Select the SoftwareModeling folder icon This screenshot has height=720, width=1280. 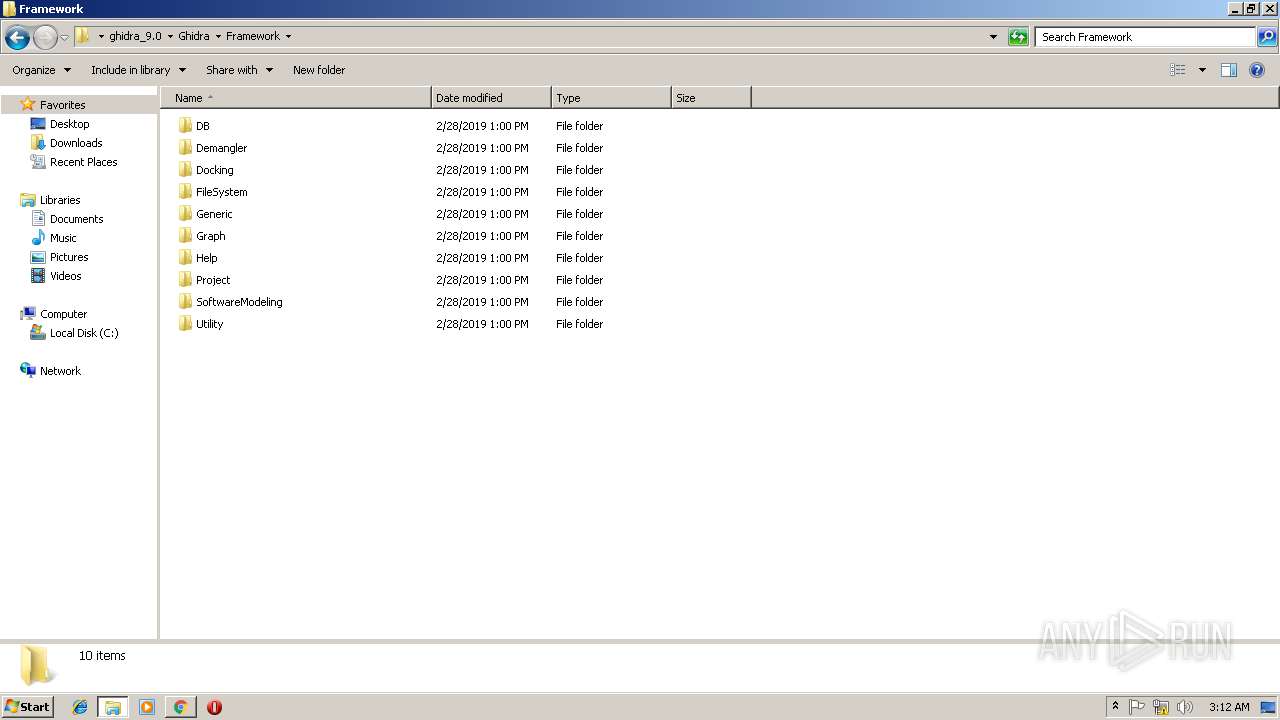pyautogui.click(x=185, y=302)
